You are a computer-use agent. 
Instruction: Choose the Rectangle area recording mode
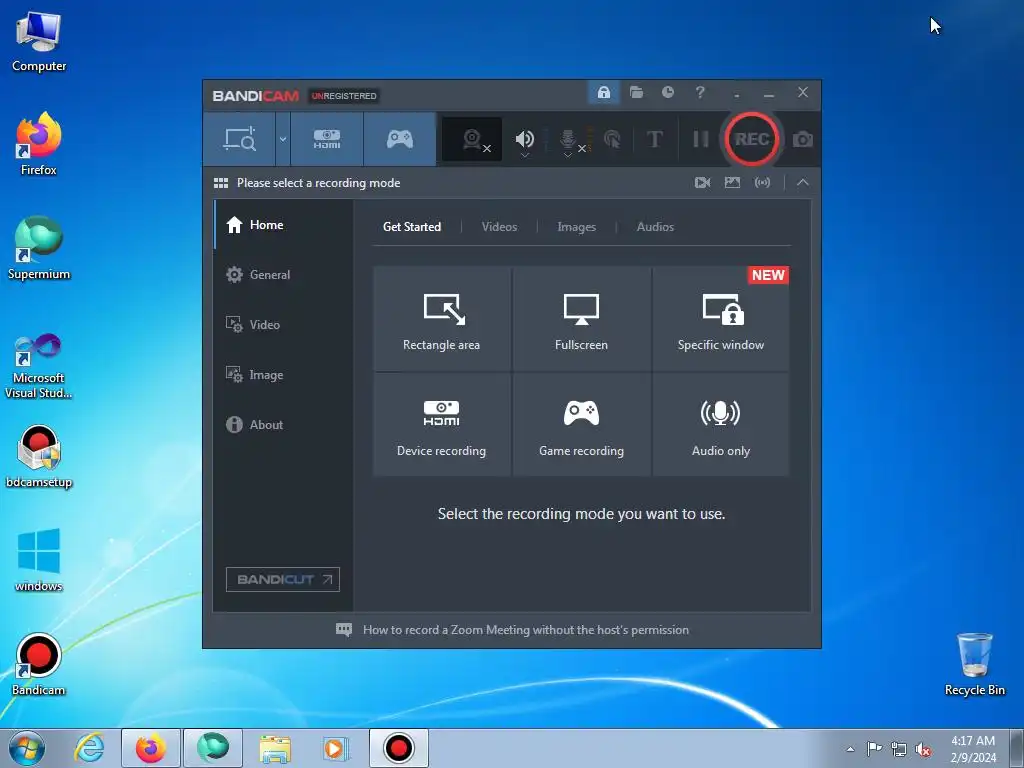pyautogui.click(x=442, y=319)
